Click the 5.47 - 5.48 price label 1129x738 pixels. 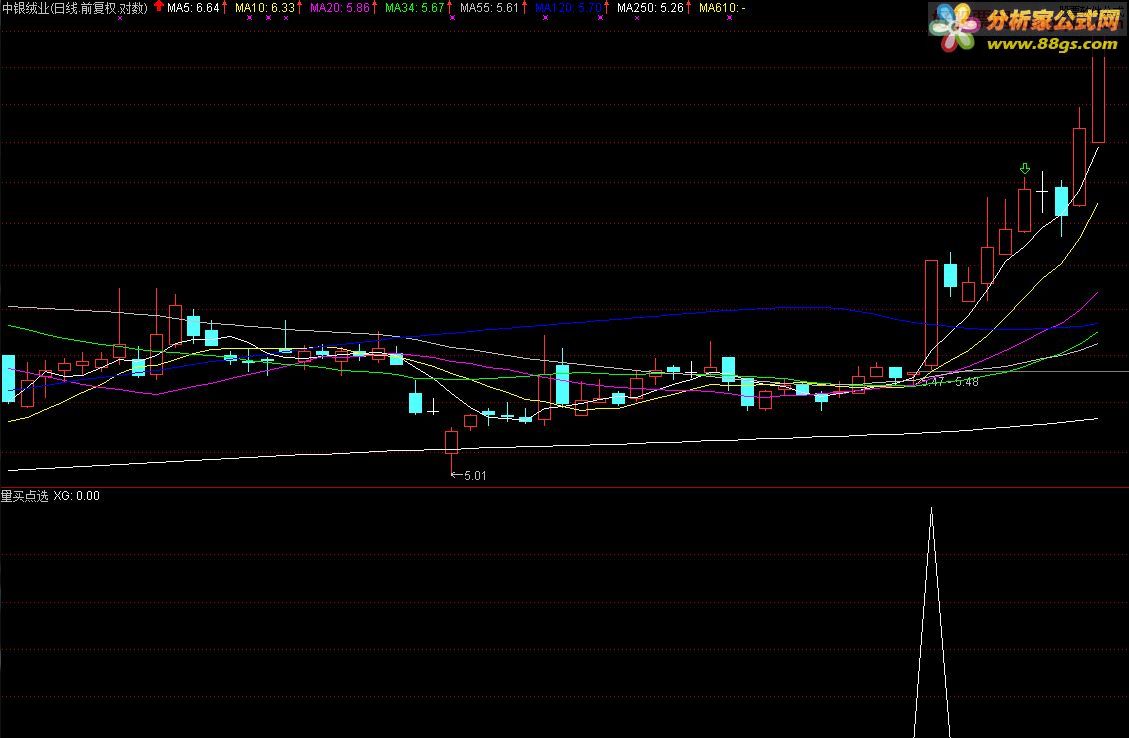tap(949, 382)
